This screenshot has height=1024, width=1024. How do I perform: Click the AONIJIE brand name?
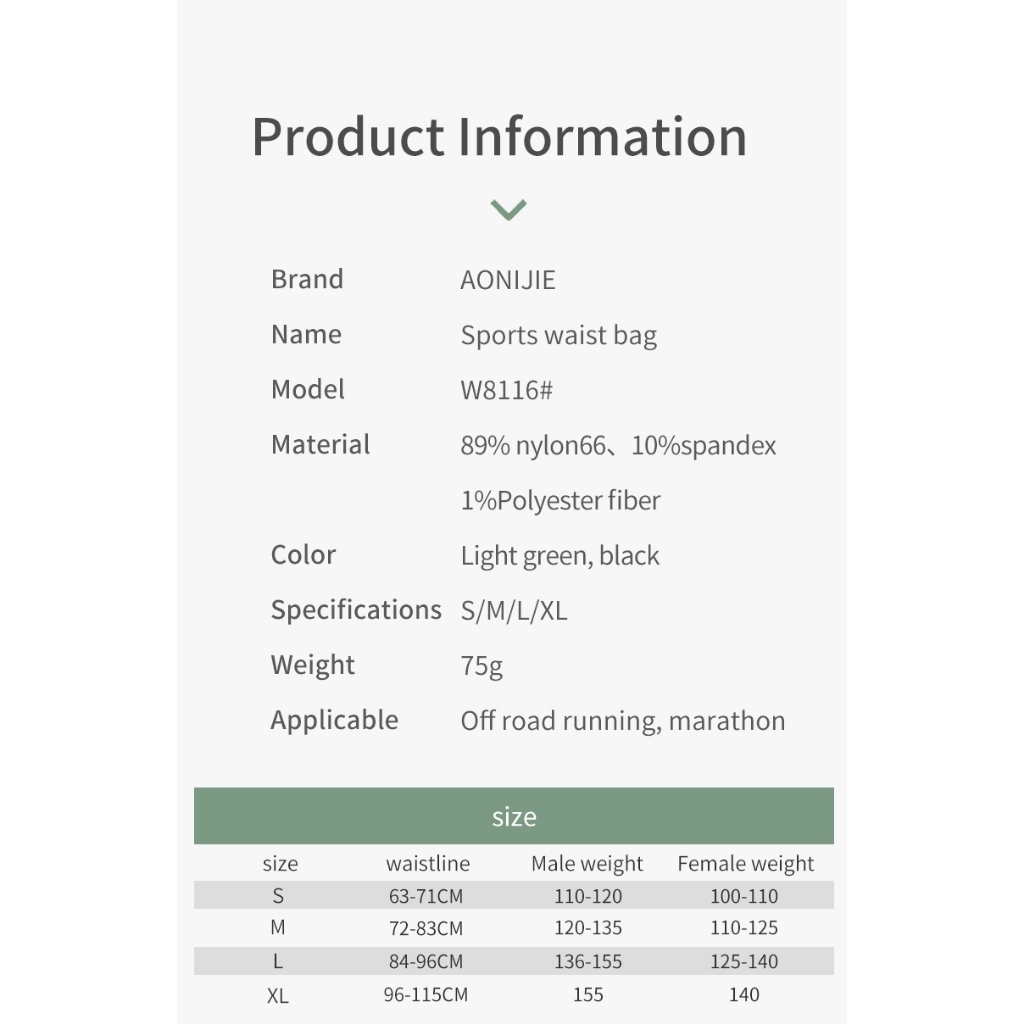507,280
